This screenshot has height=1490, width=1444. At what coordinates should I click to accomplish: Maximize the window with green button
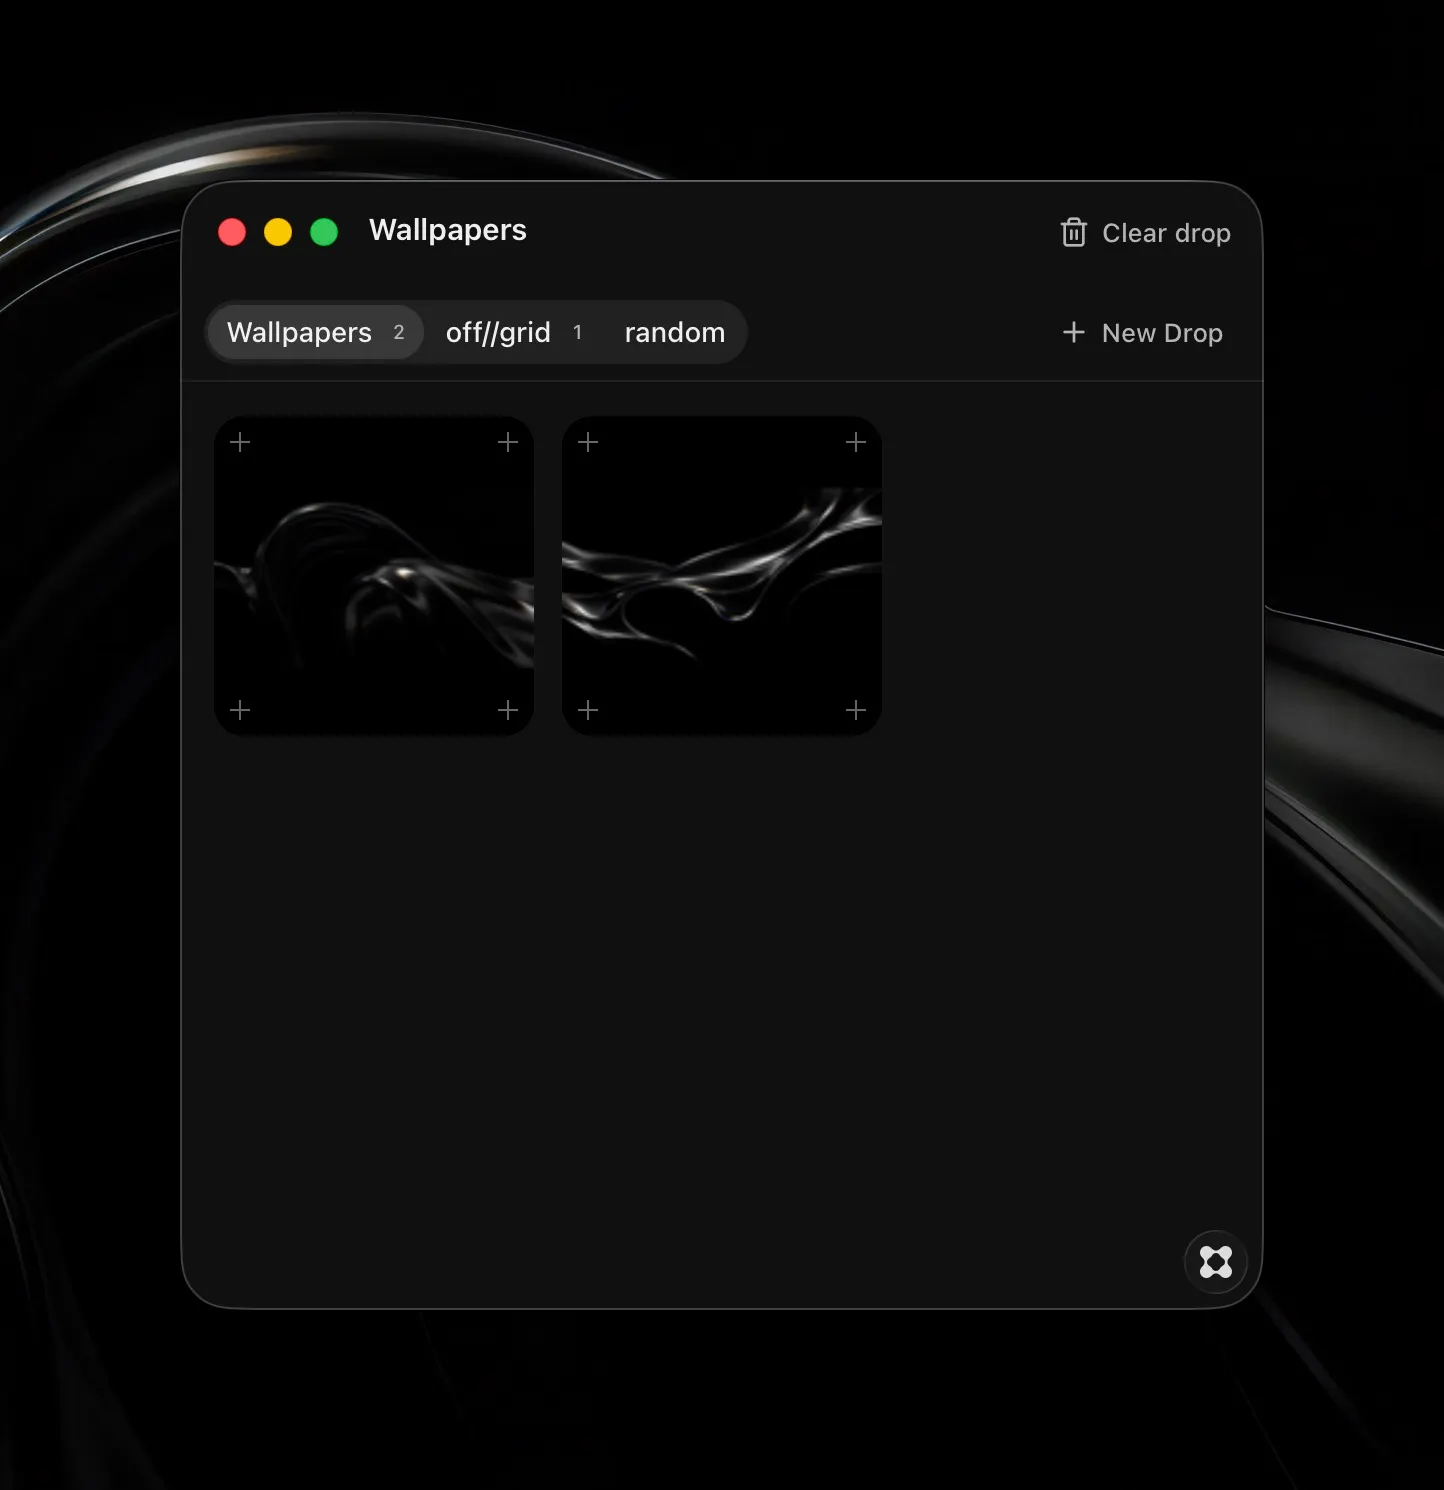click(x=324, y=232)
